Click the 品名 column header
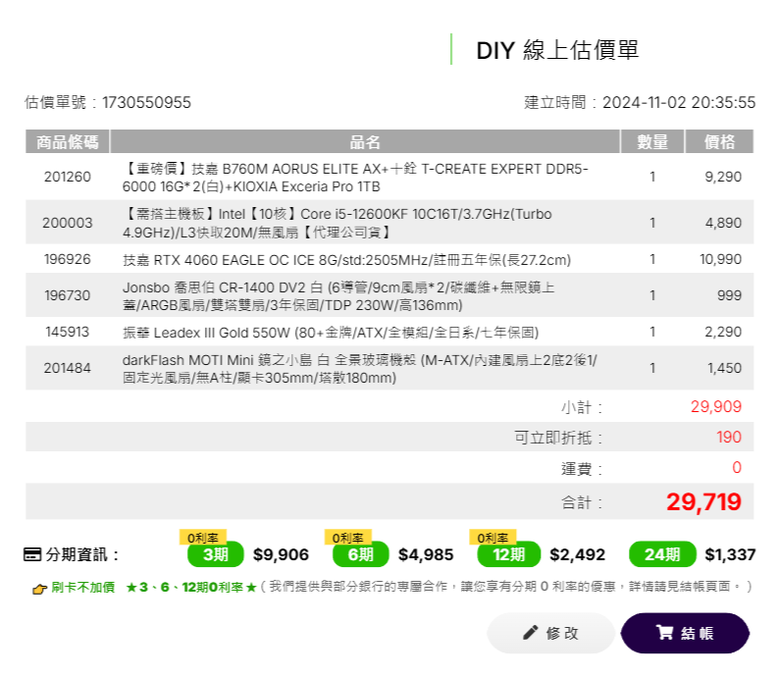 coord(365,142)
